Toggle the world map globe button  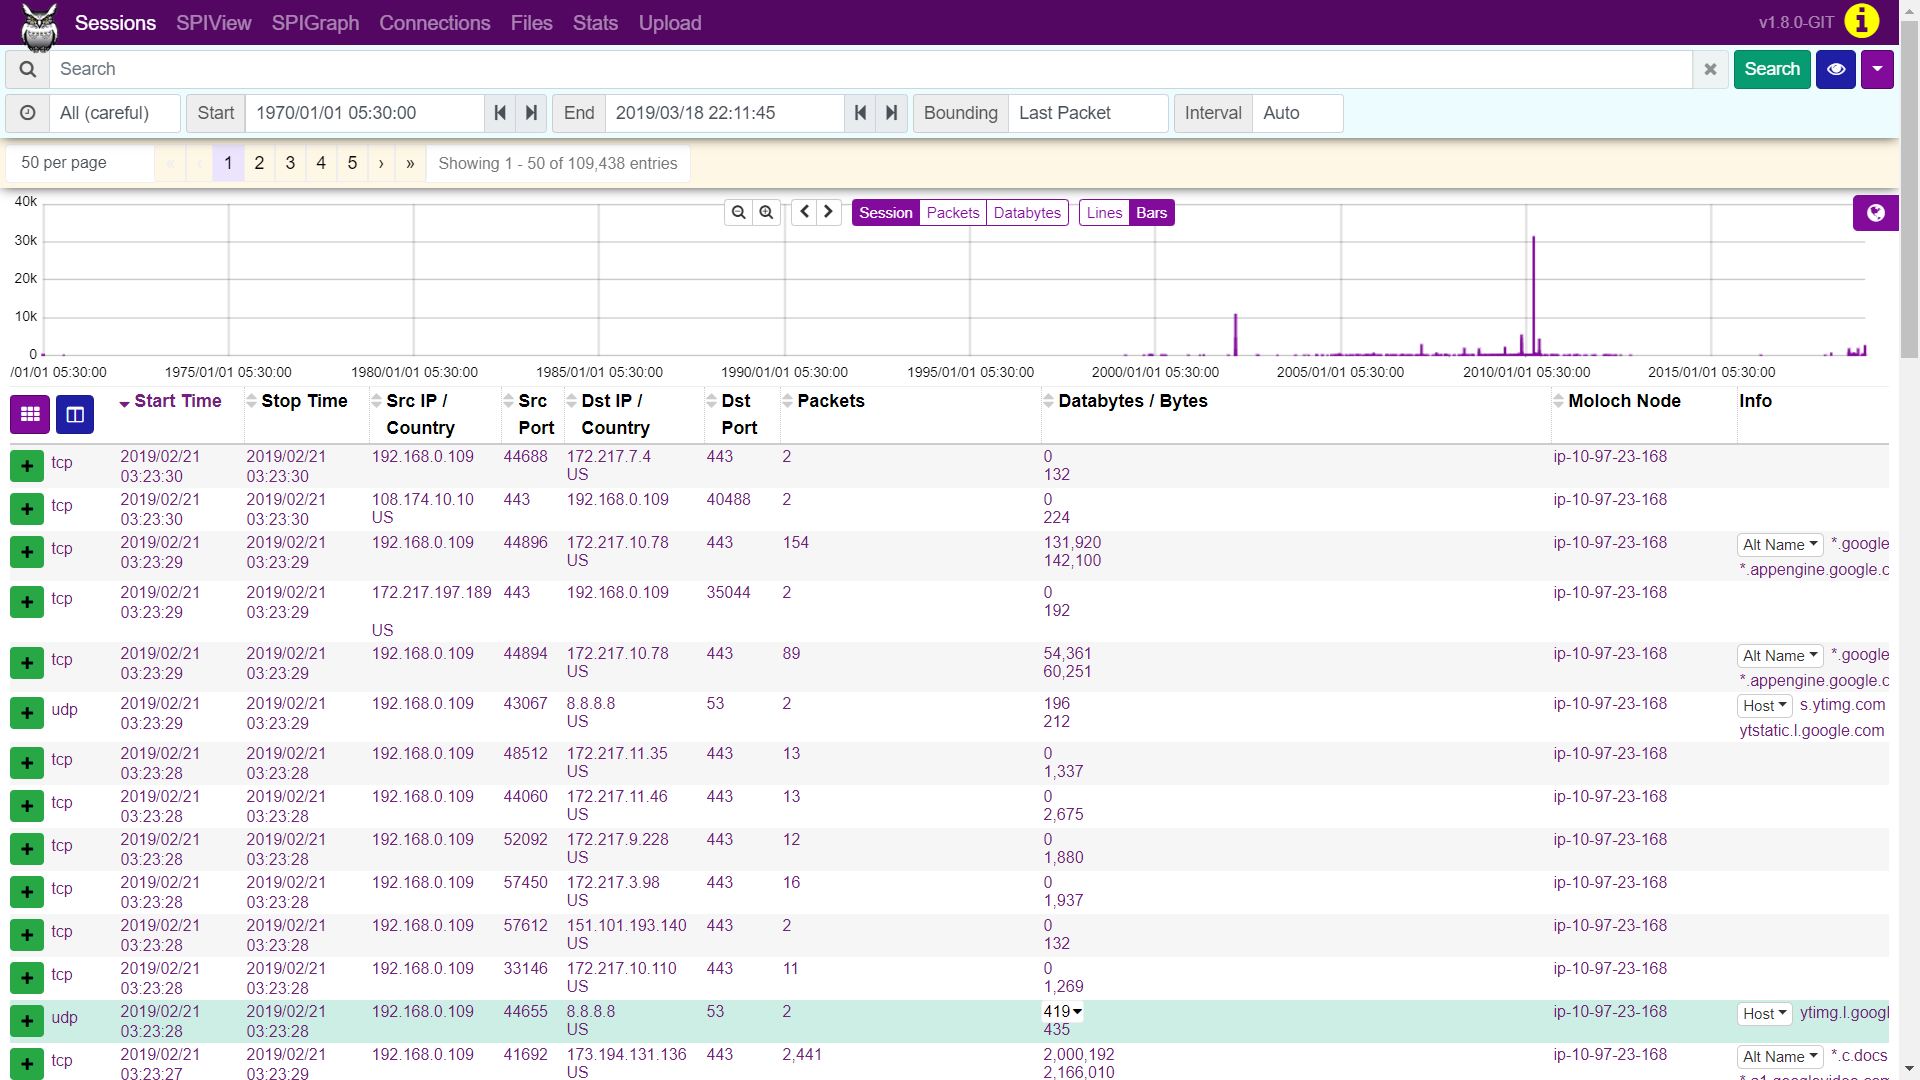(x=1875, y=212)
